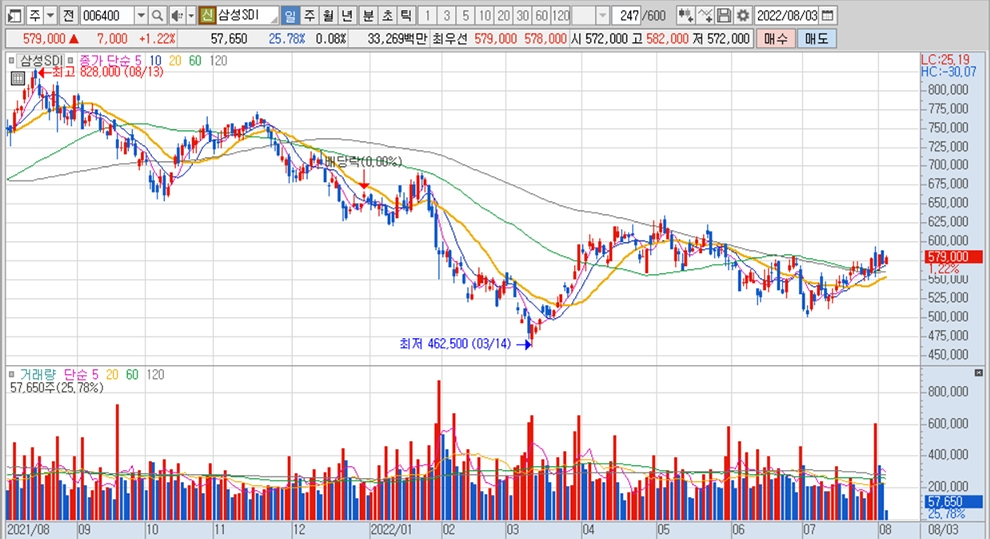
Task: Switch to 월 monthly chart period
Action: point(327,16)
